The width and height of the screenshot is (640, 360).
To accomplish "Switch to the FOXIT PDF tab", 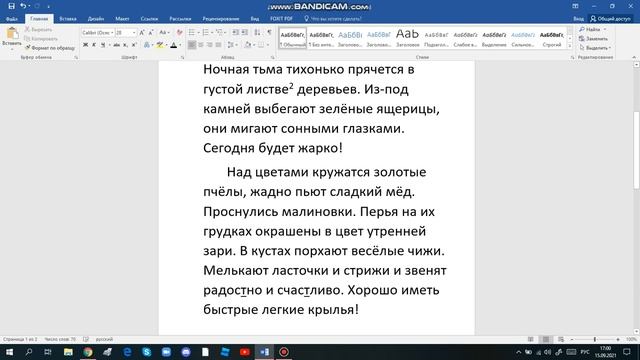I will tap(281, 19).
